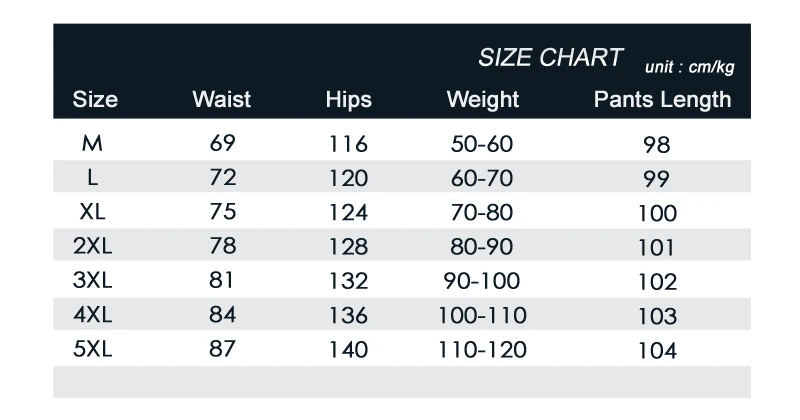
Task: Select the M size row label
Action: pos(92,143)
